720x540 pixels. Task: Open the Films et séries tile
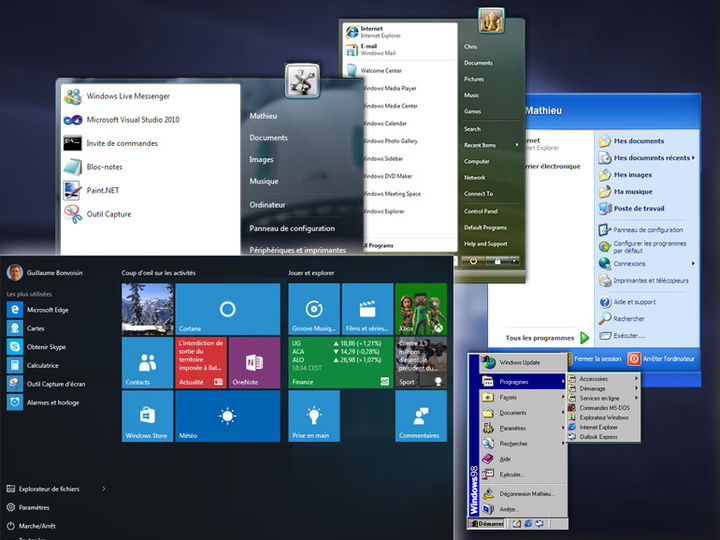(367, 309)
